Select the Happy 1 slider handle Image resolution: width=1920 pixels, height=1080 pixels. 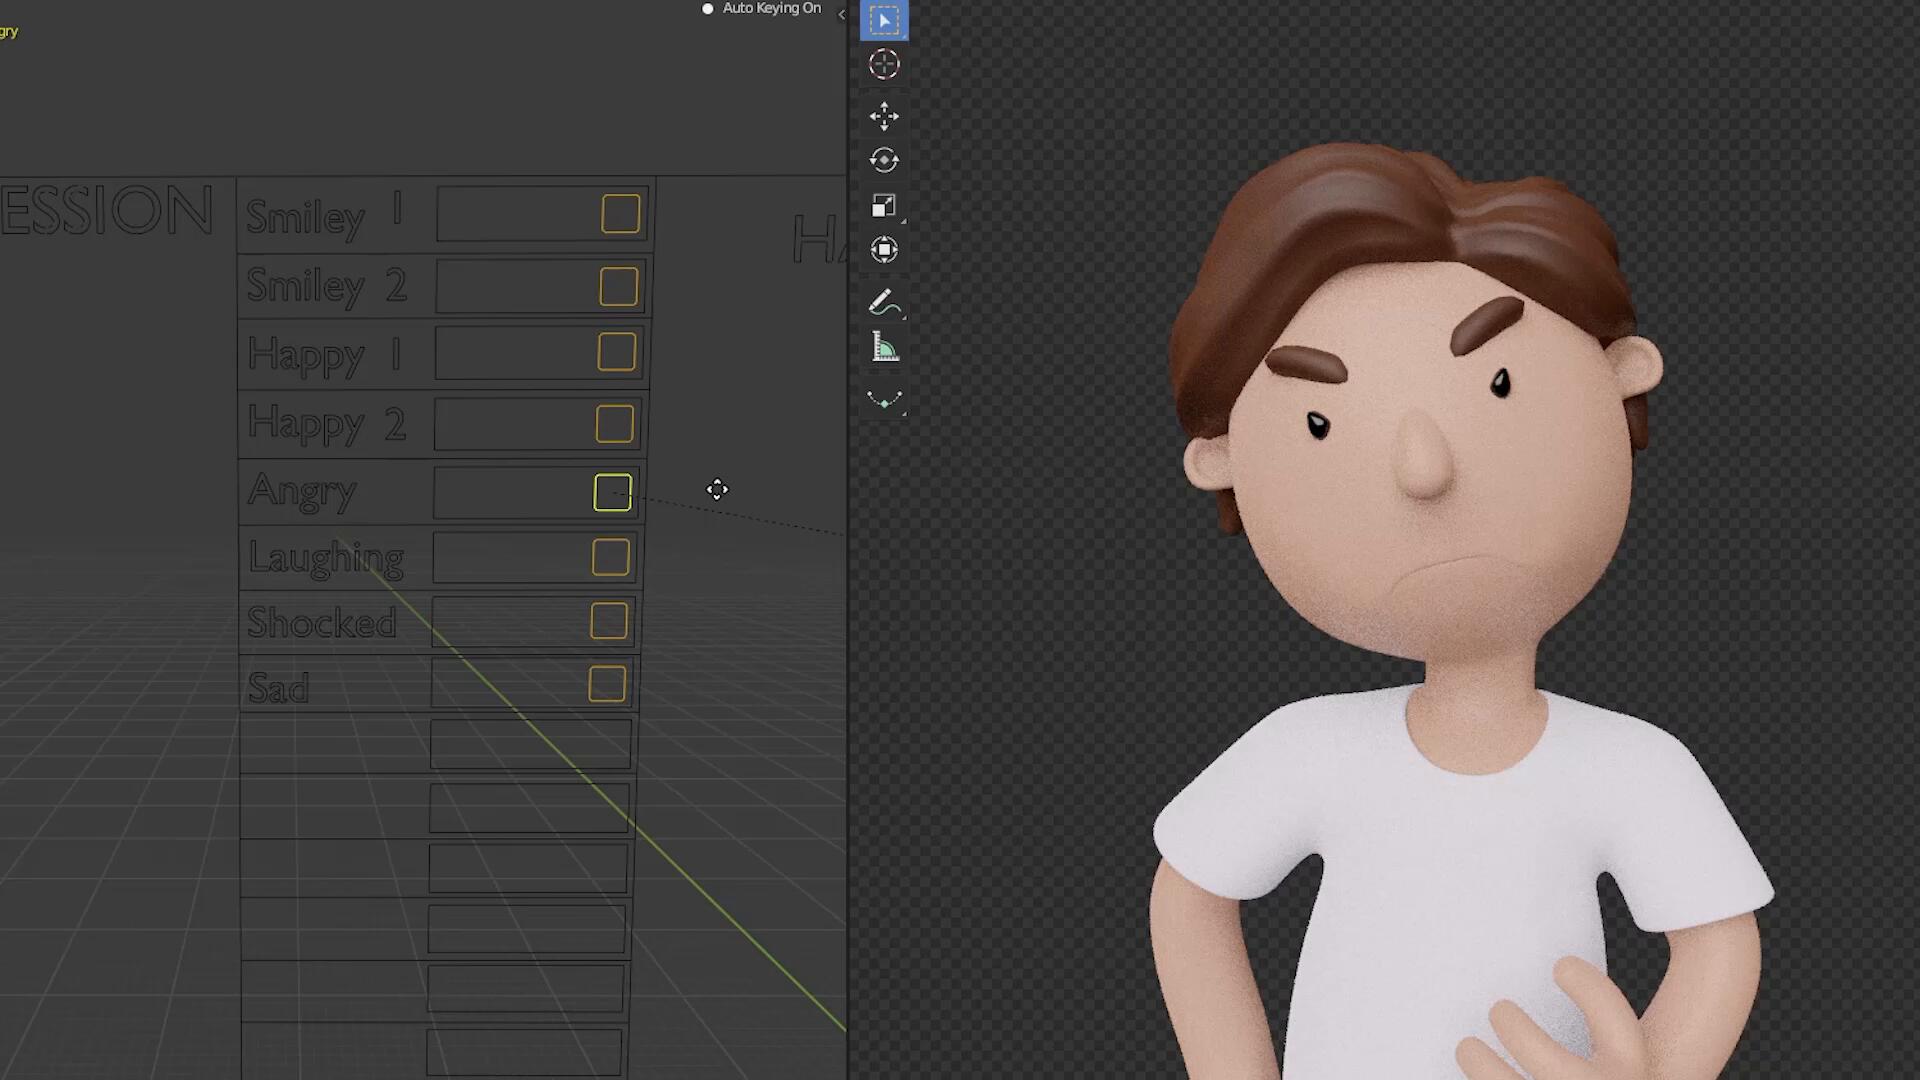click(617, 352)
